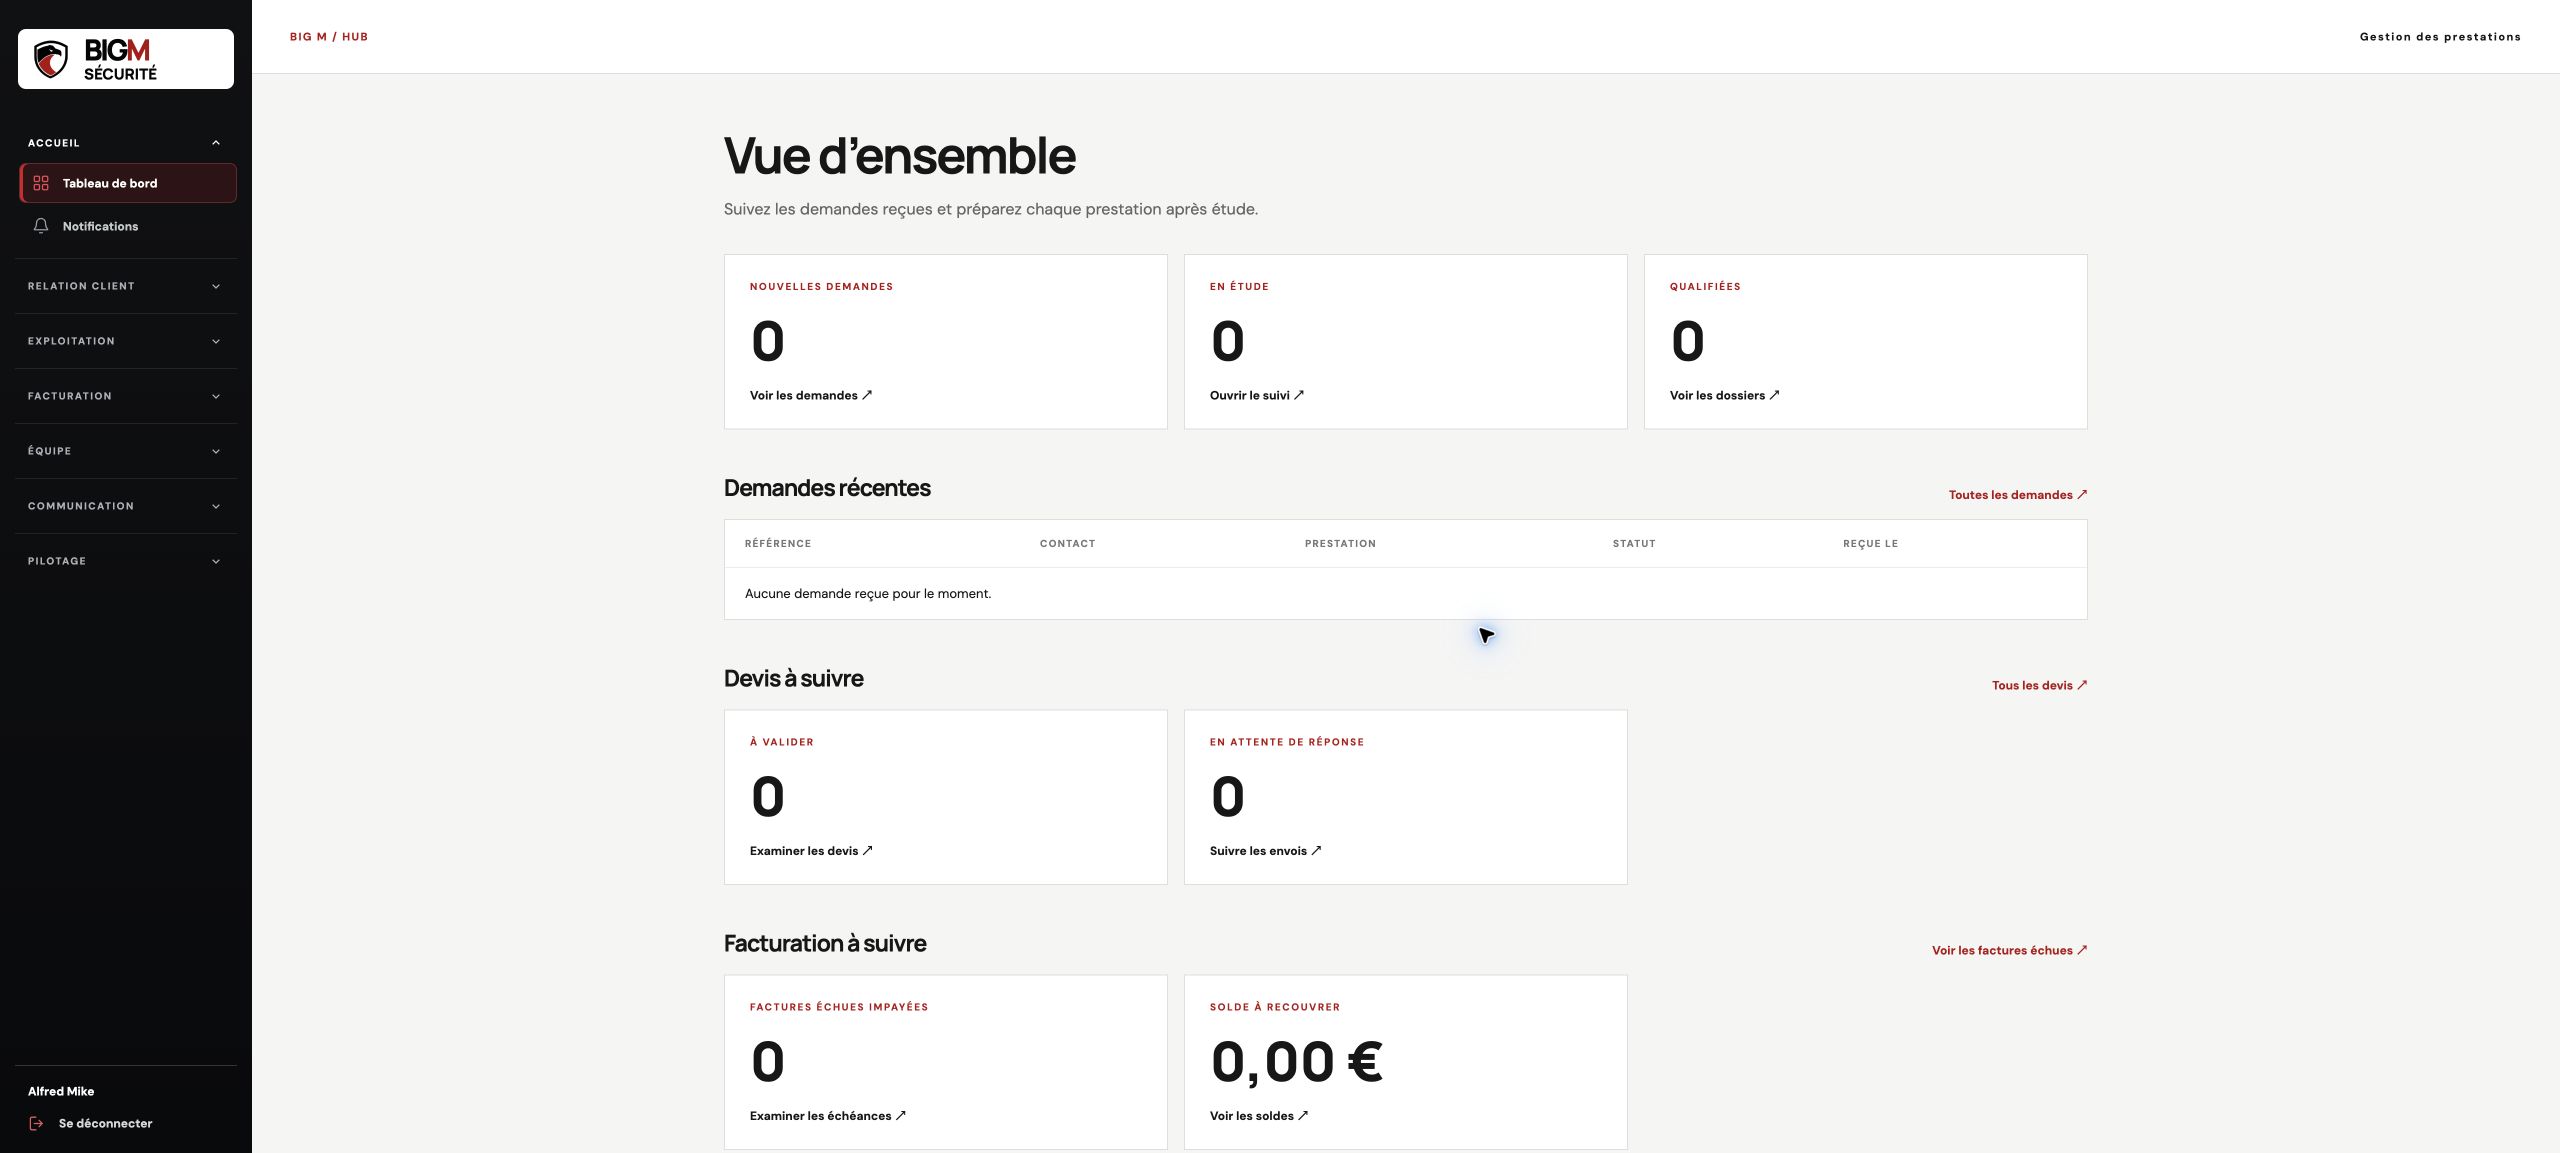Click the Contact column header
Image resolution: width=2560 pixels, height=1153 pixels.
click(1067, 544)
